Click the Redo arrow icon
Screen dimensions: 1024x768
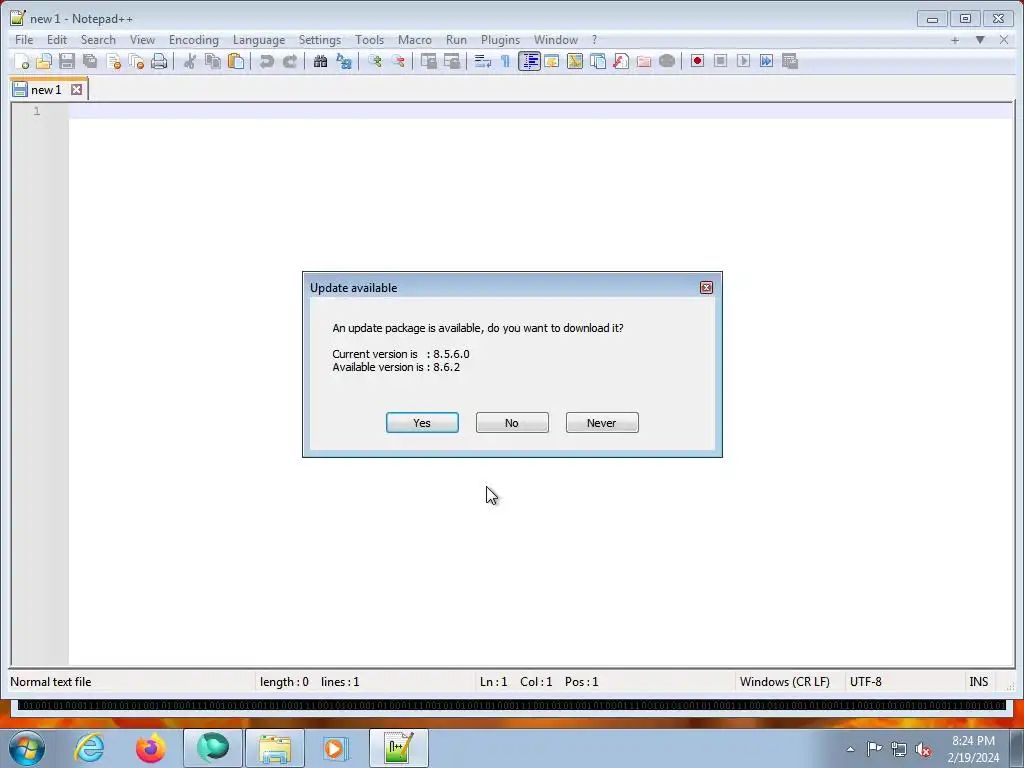point(289,61)
